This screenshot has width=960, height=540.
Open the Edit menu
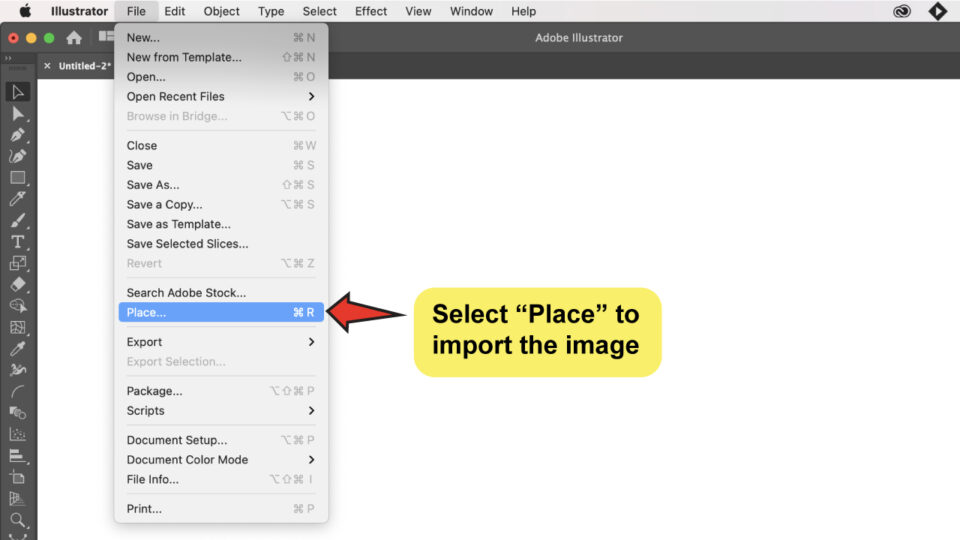pos(174,11)
